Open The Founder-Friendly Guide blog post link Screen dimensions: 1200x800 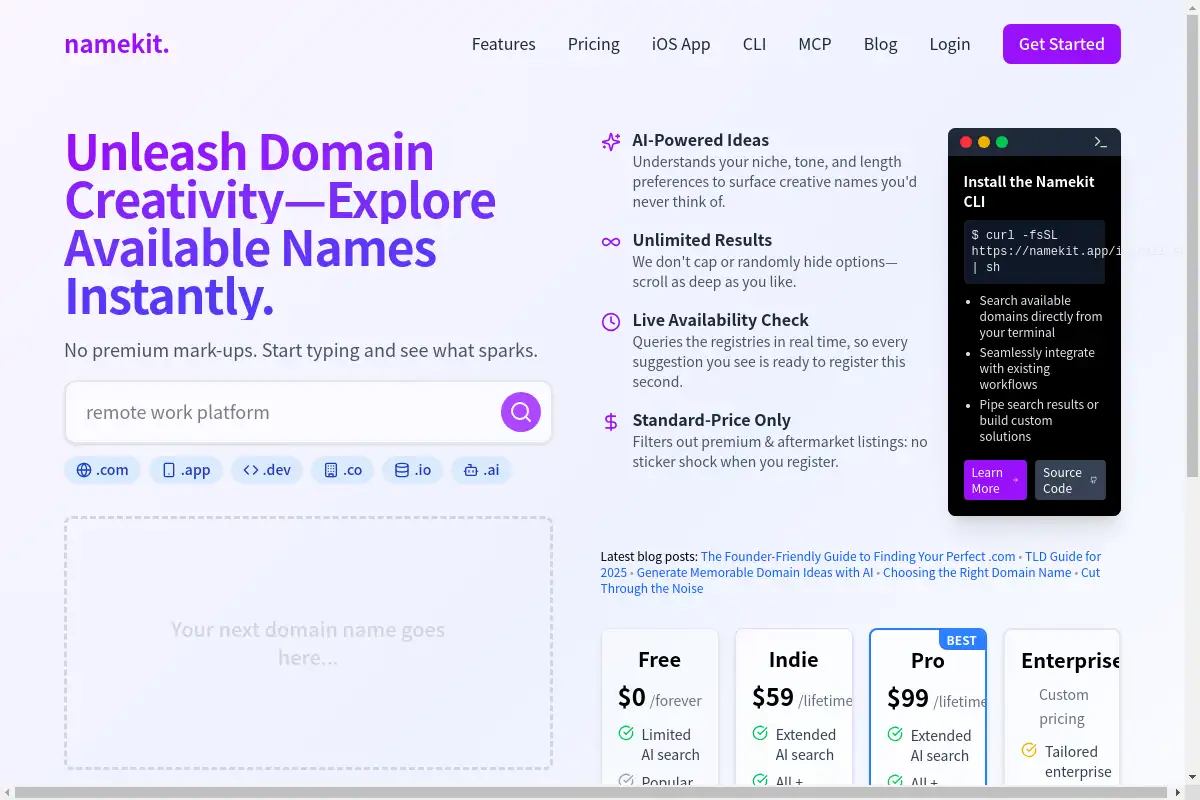(x=858, y=556)
